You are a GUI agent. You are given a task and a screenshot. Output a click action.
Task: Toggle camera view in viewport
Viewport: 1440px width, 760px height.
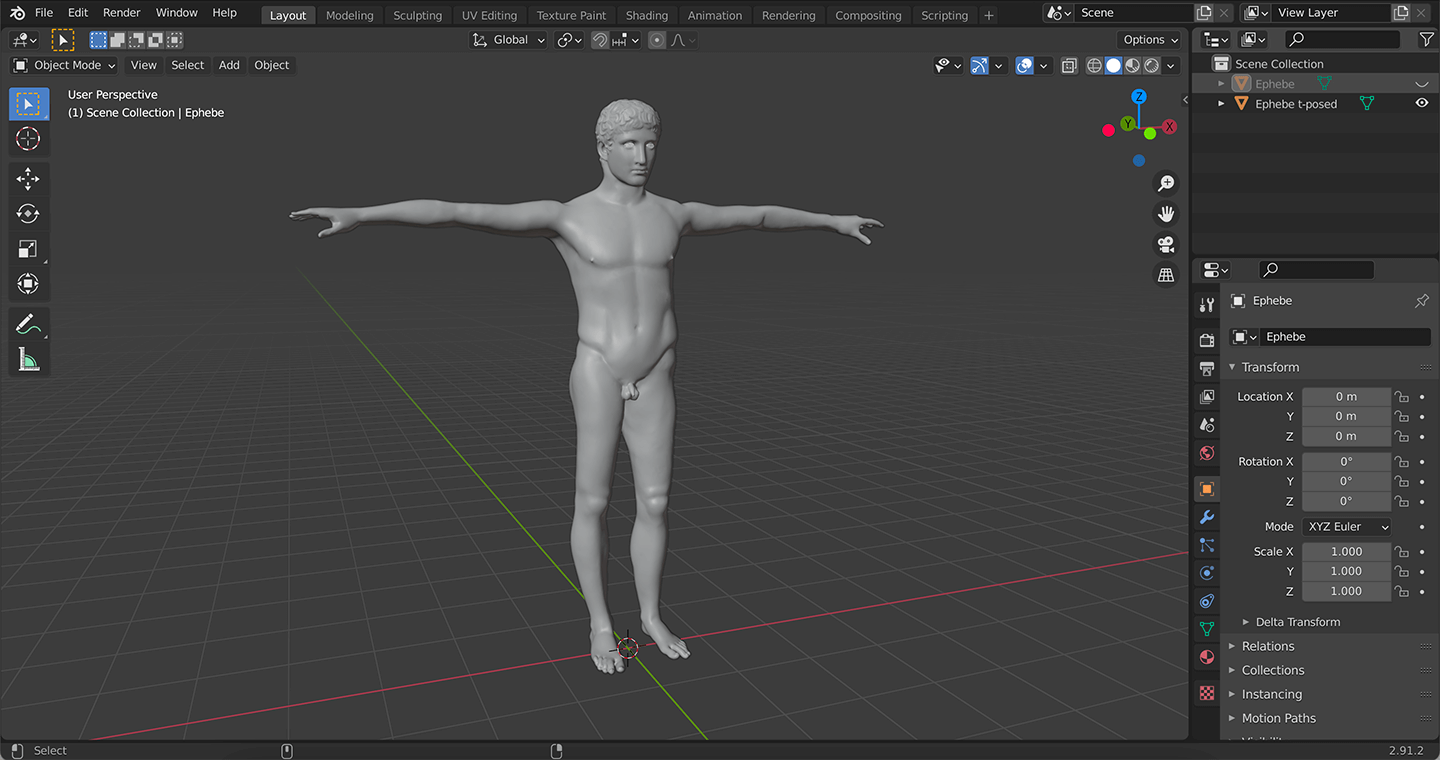[x=1166, y=245]
